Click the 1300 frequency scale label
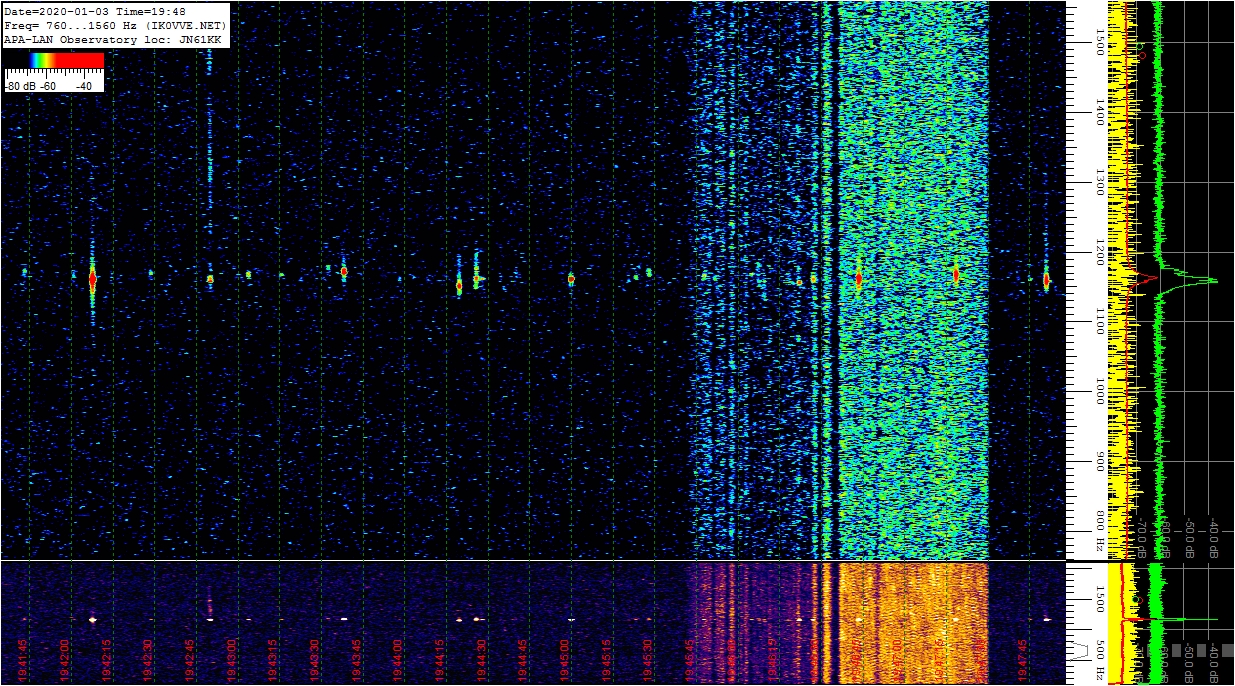 (1099, 180)
